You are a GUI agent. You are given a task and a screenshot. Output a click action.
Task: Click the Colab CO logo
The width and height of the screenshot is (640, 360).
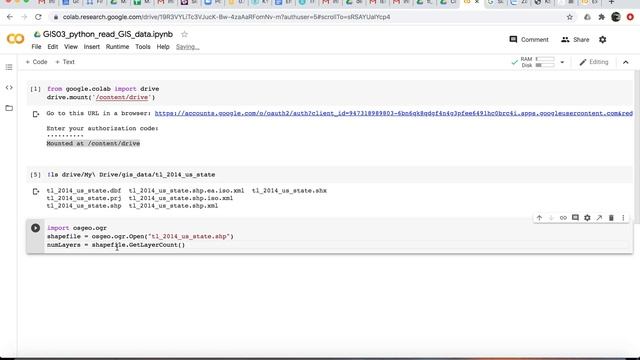click(x=16, y=39)
